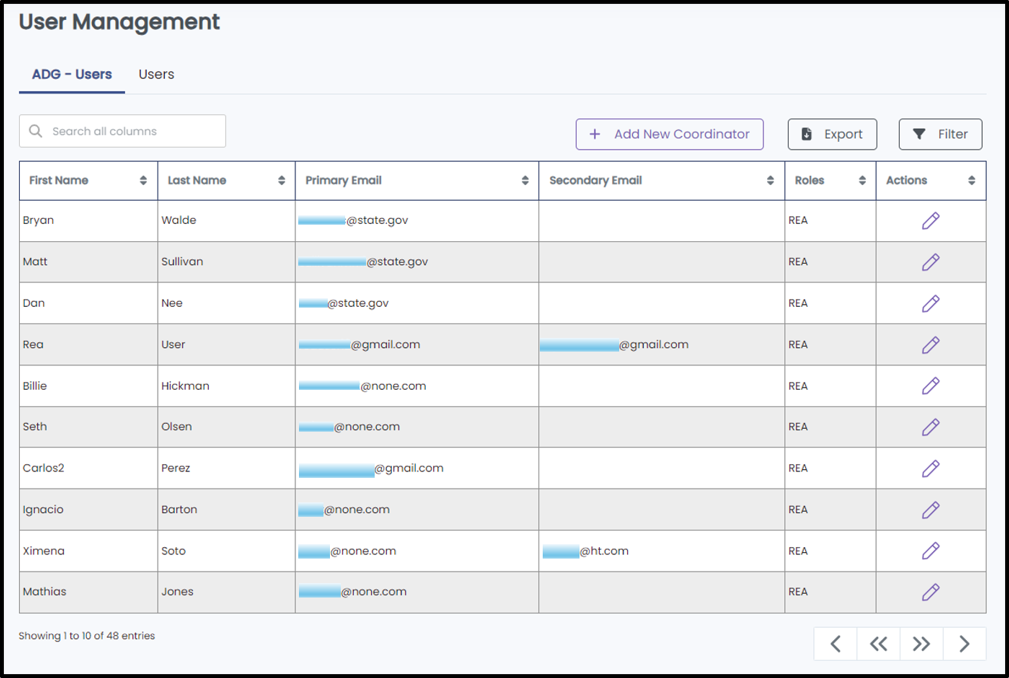Click the Carlos2 first name cell
The height and width of the screenshot is (678, 1009).
(88, 468)
